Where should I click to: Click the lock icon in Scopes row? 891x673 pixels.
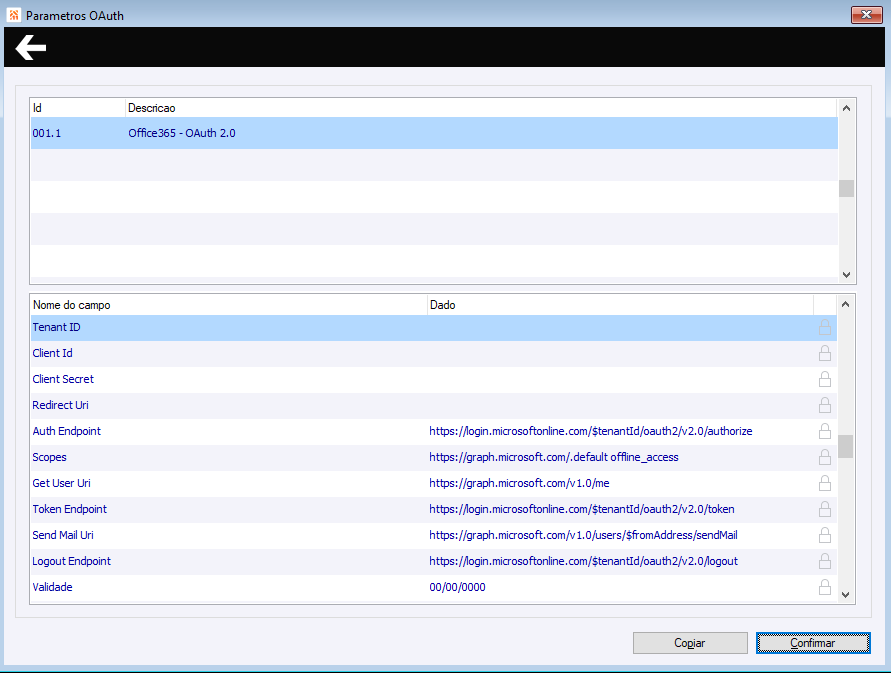825,457
